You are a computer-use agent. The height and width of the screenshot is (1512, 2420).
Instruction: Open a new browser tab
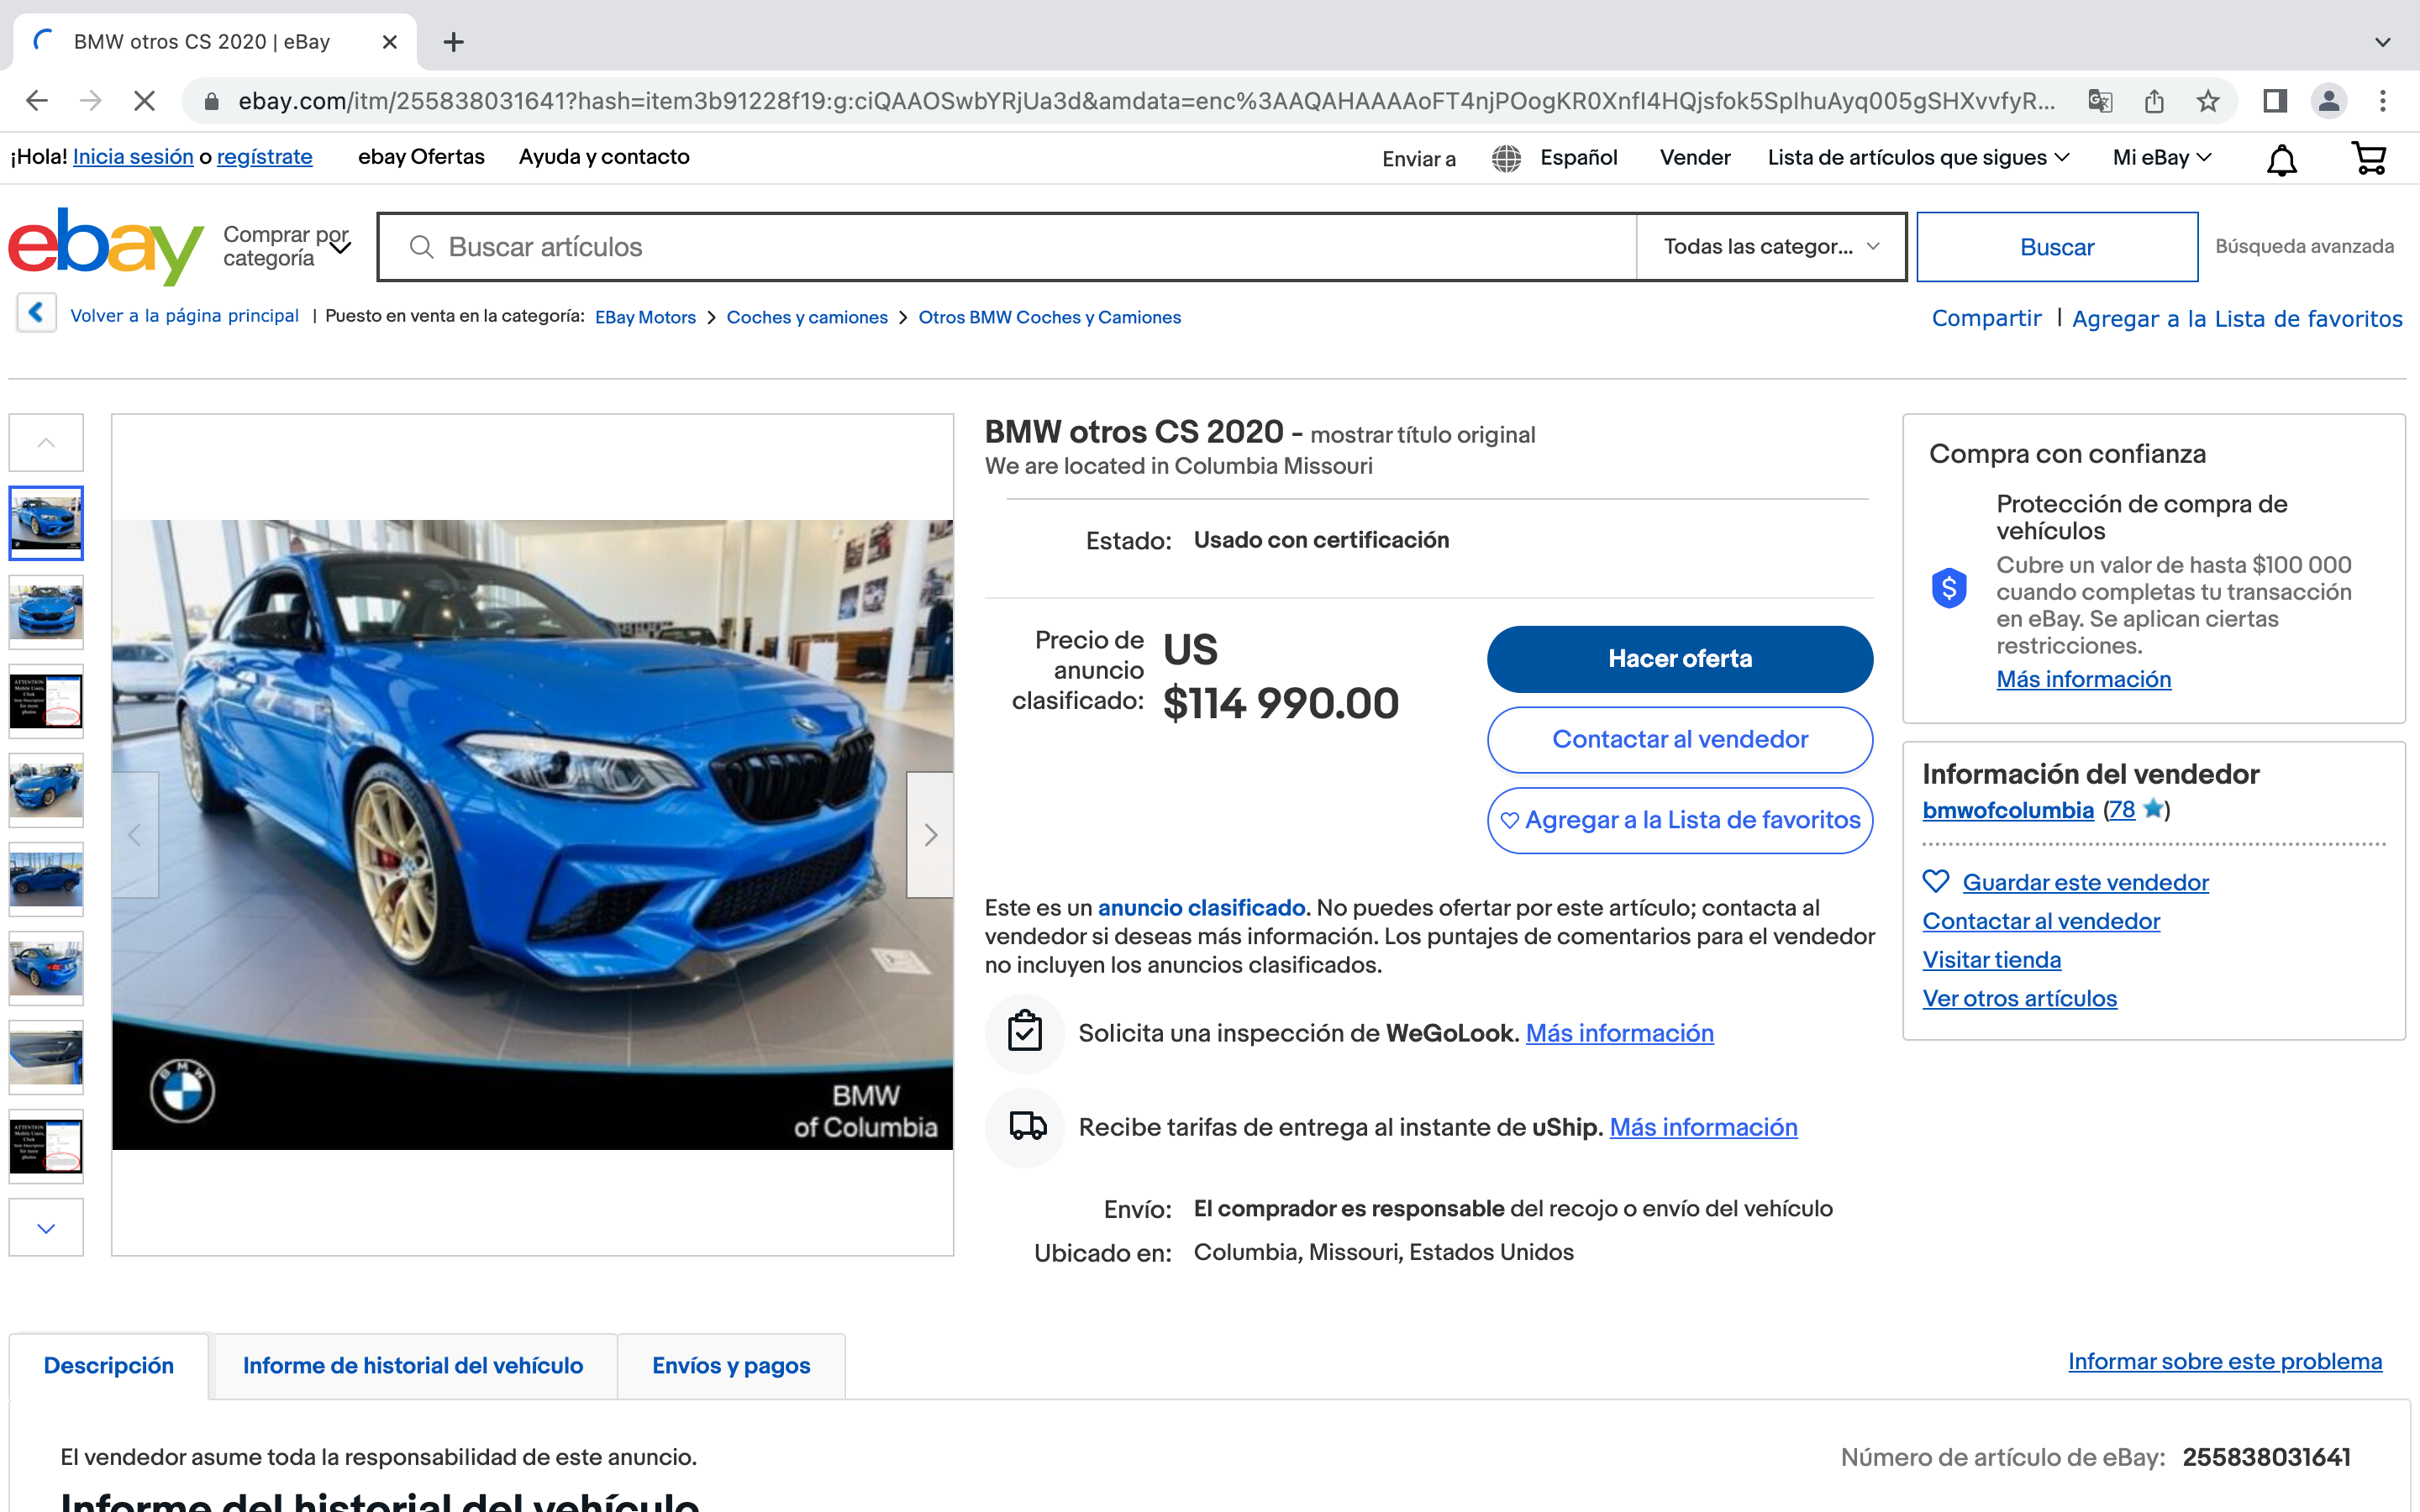pyautogui.click(x=453, y=42)
